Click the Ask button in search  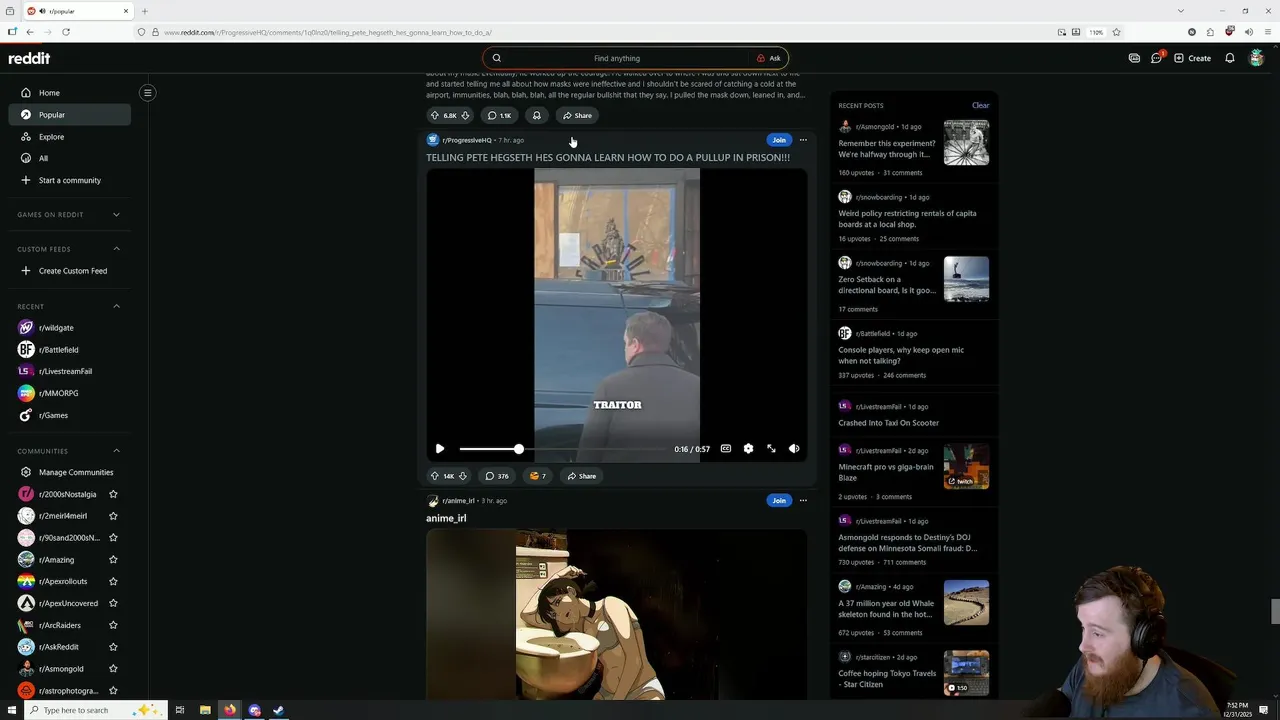point(768,58)
